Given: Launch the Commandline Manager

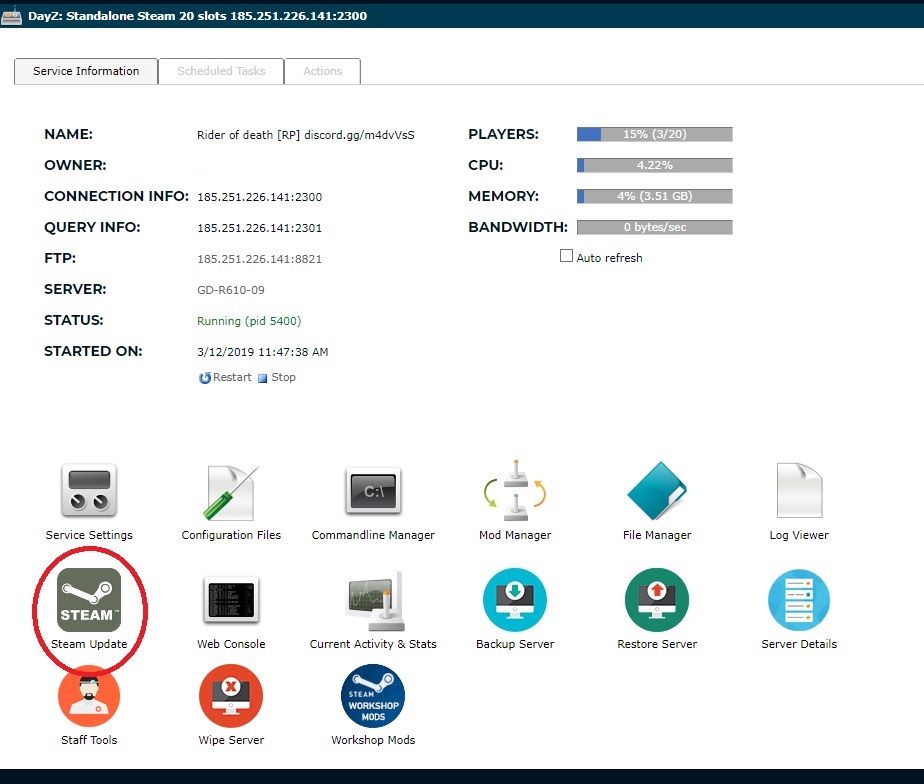Looking at the screenshot, I should [373, 491].
